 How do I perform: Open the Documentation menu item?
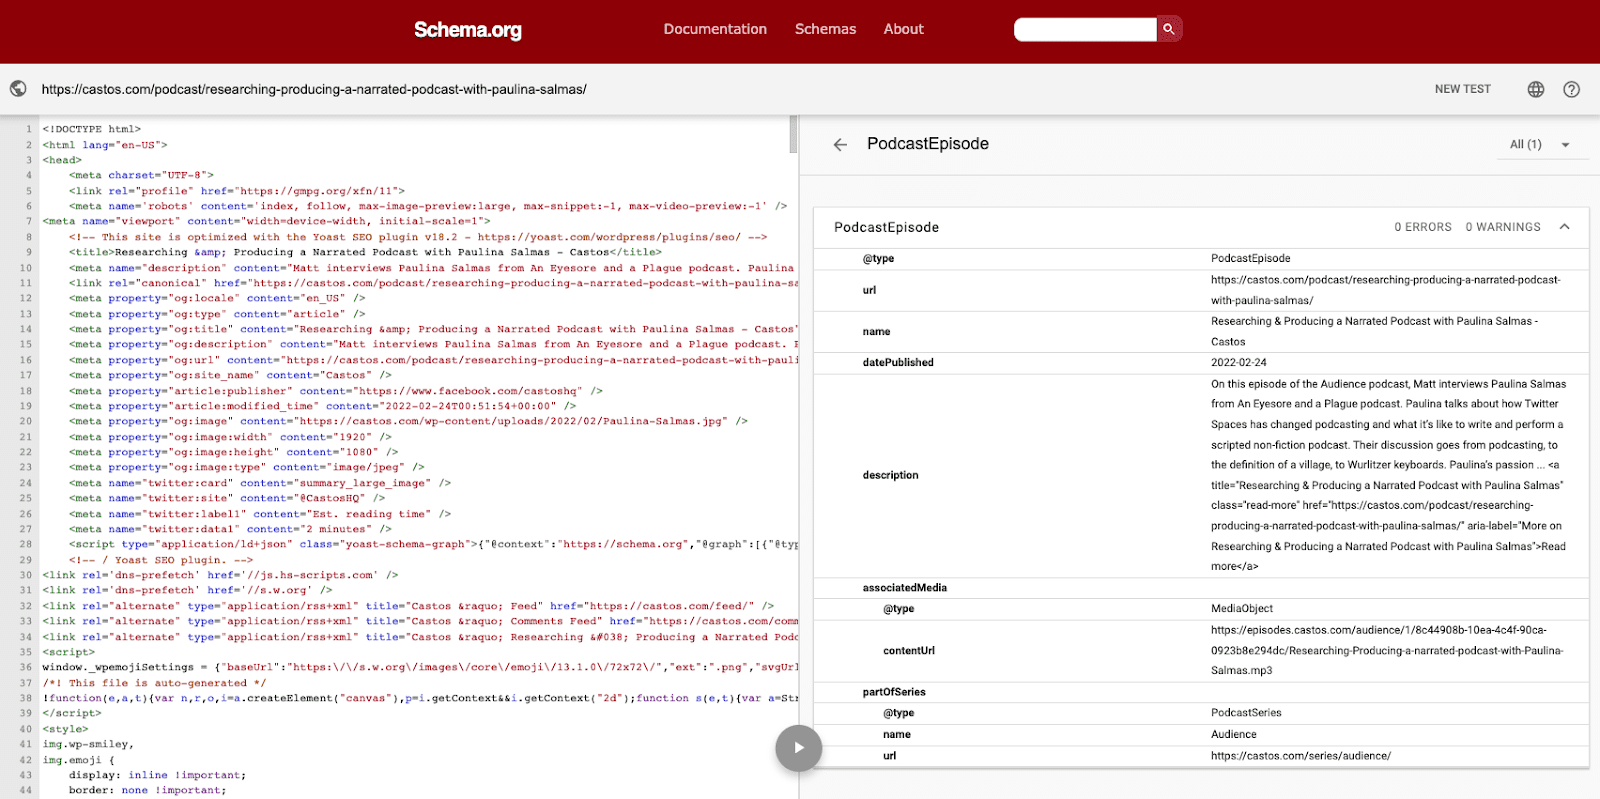(715, 29)
